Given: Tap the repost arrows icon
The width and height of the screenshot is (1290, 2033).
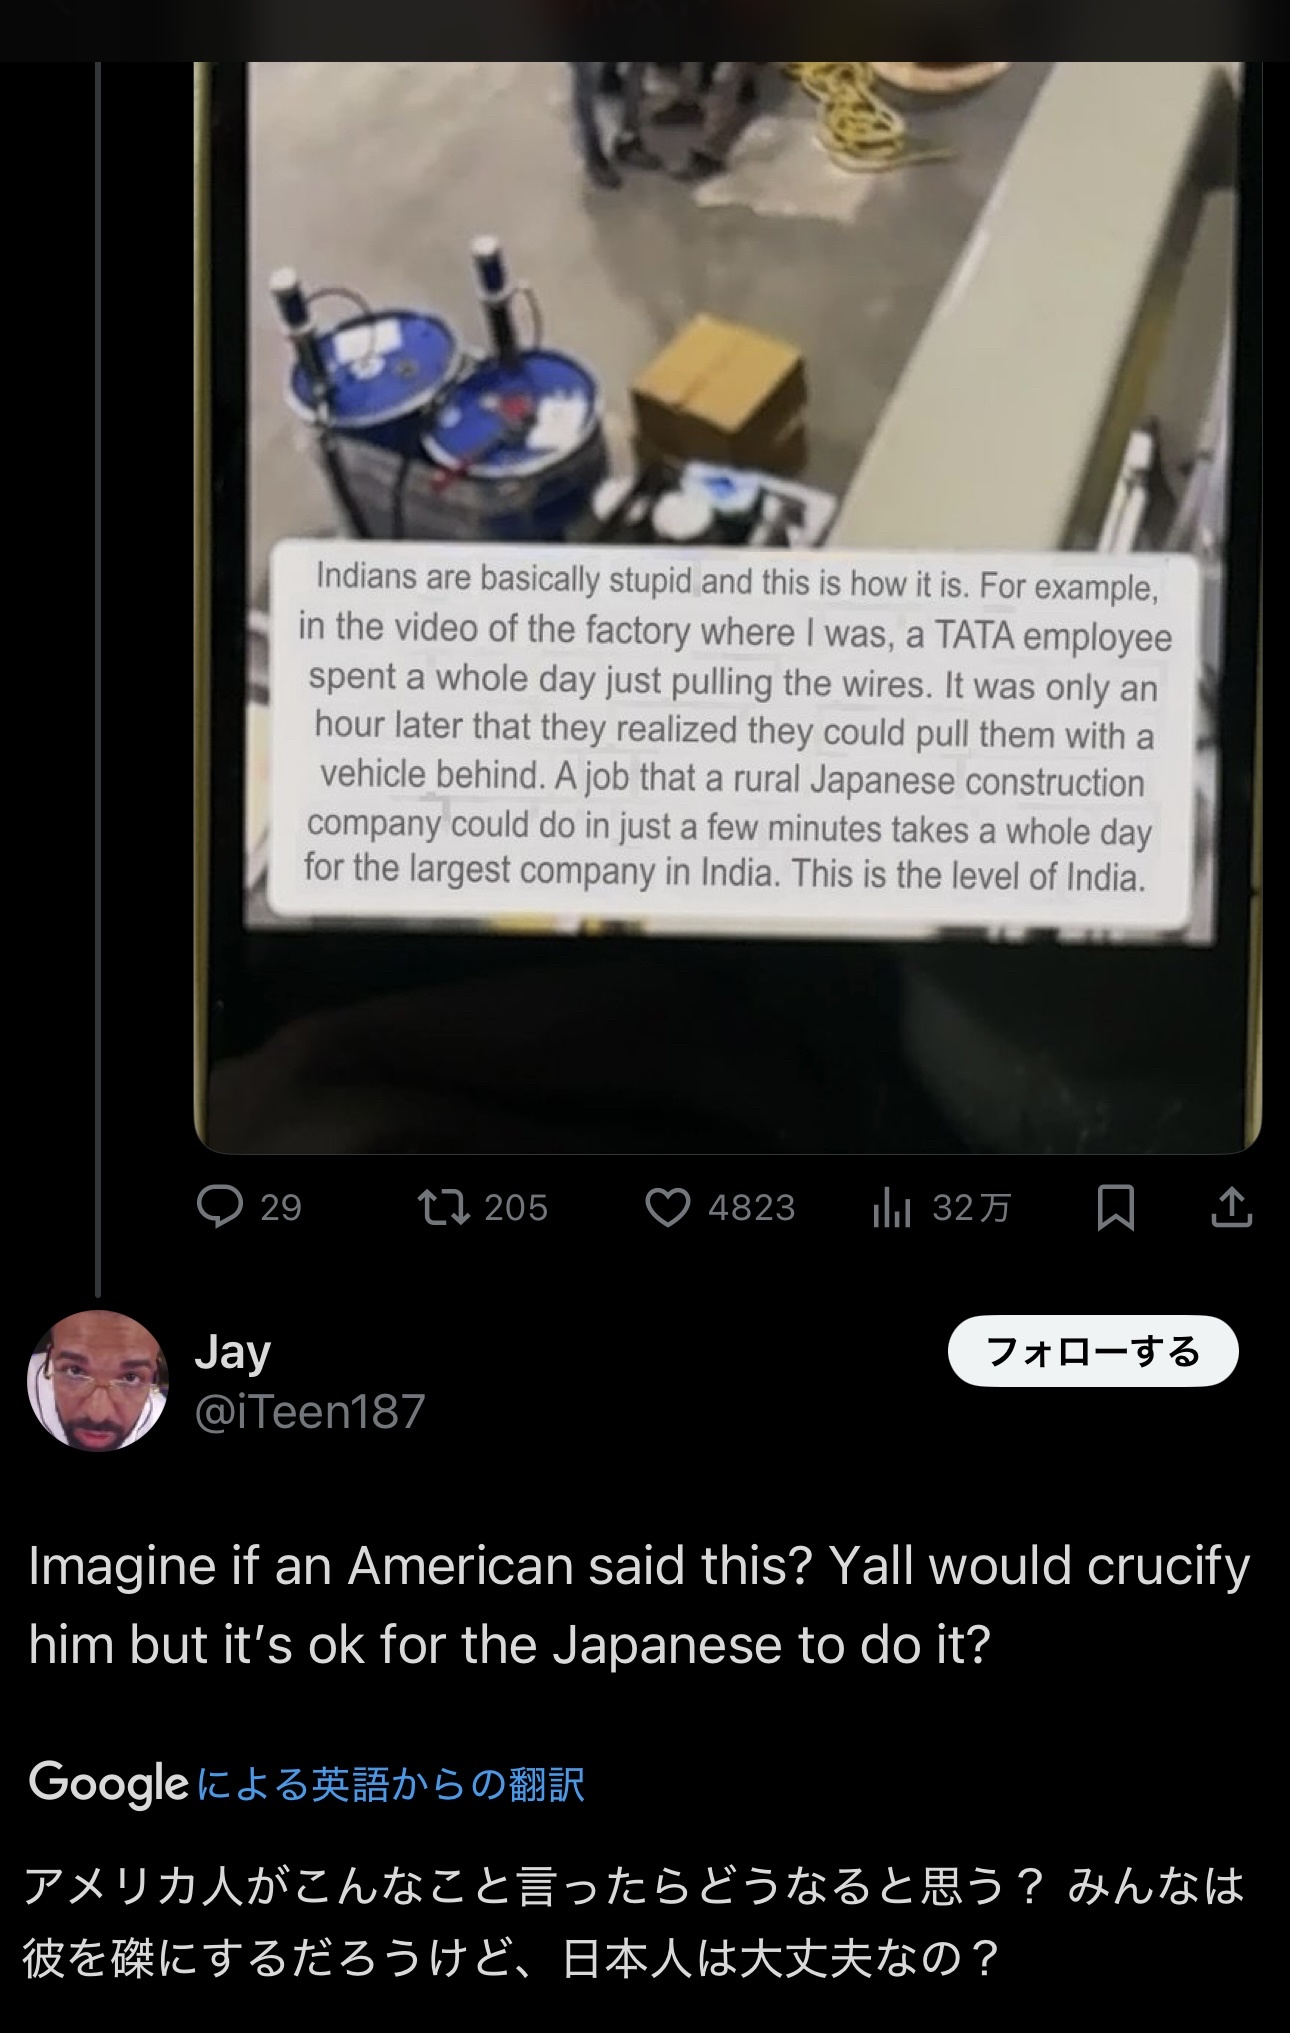Looking at the screenshot, I should point(444,1207).
